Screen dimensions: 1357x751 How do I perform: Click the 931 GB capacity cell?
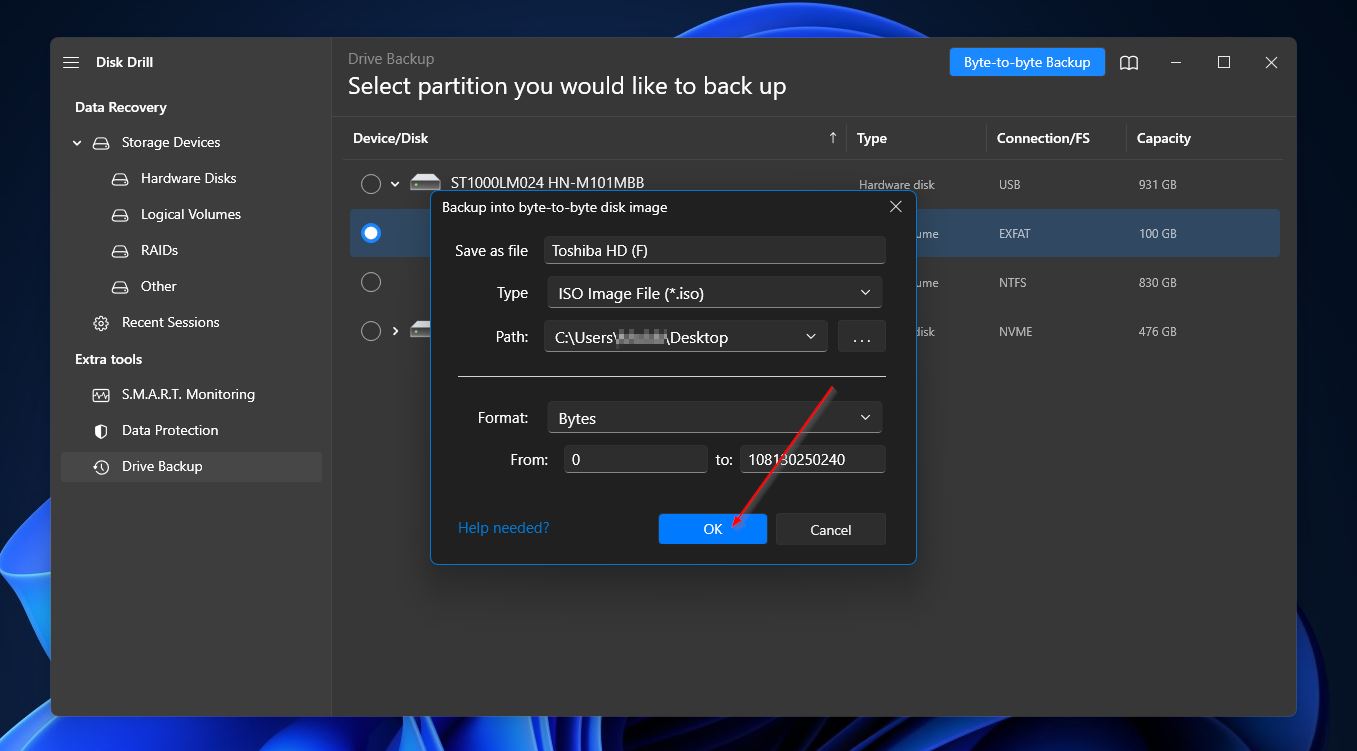1157,184
